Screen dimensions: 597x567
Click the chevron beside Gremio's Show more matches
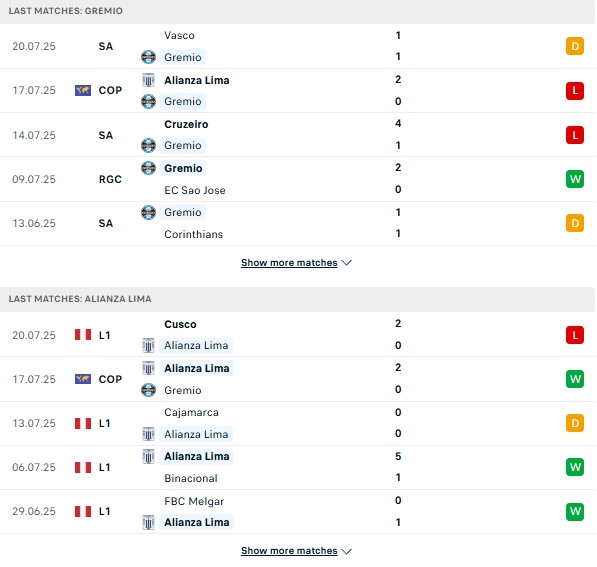346,263
